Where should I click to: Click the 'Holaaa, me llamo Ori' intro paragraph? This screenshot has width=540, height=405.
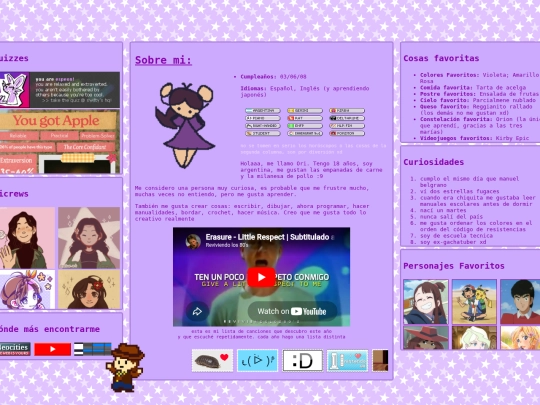pos(311,170)
